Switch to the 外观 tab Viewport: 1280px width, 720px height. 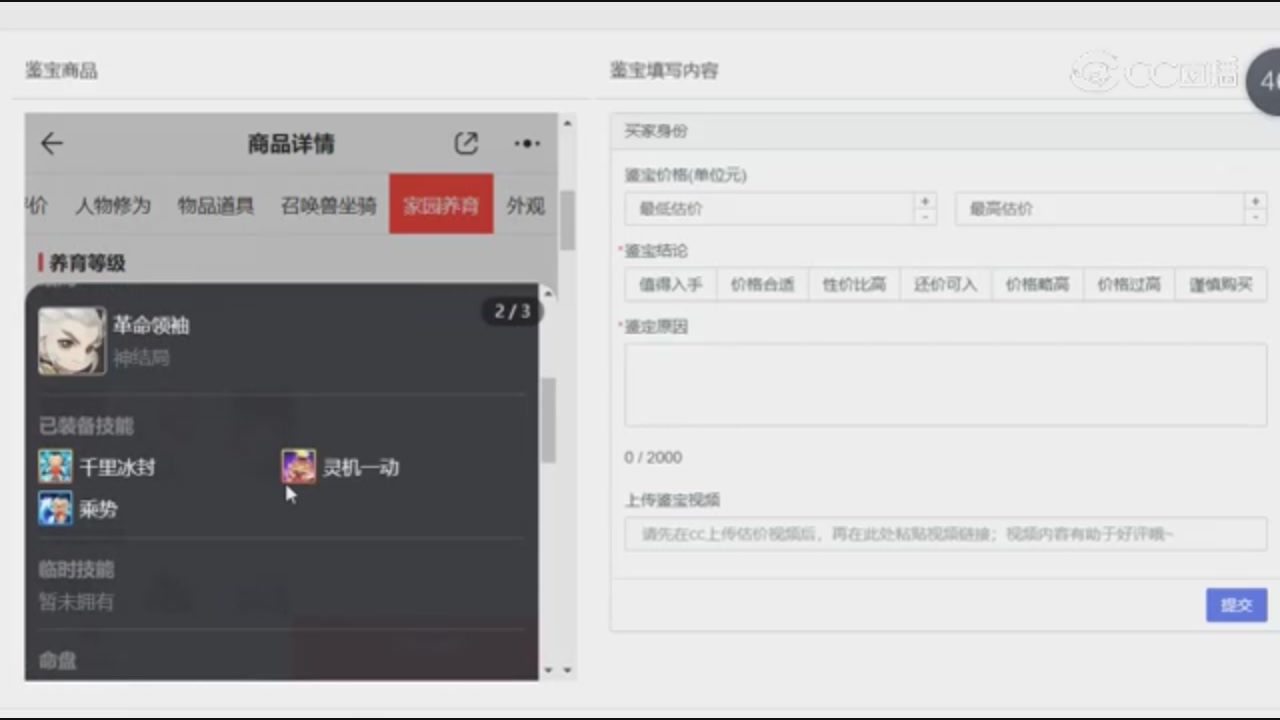point(526,206)
